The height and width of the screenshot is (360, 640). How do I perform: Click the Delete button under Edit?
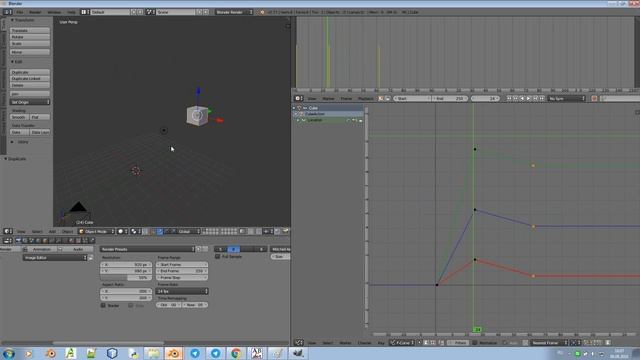(x=30, y=85)
